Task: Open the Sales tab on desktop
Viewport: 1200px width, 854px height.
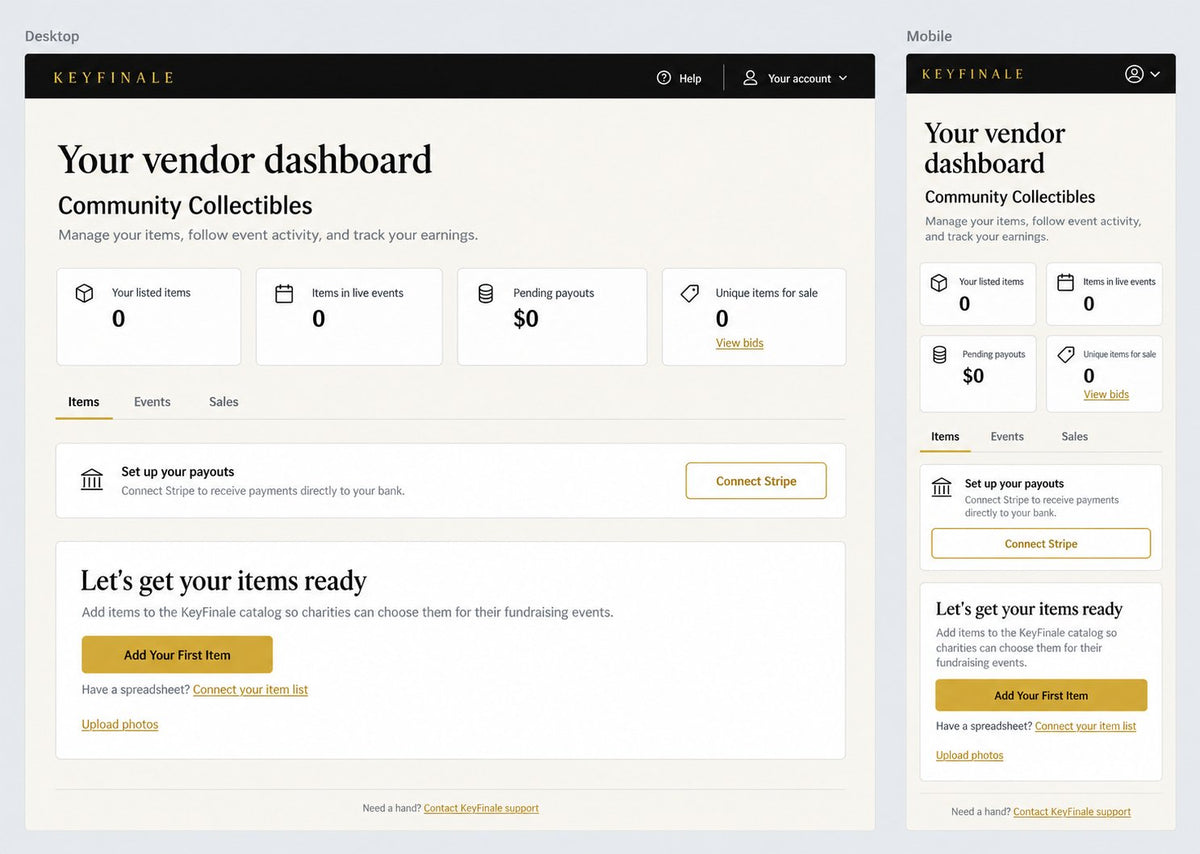Action: coord(224,402)
